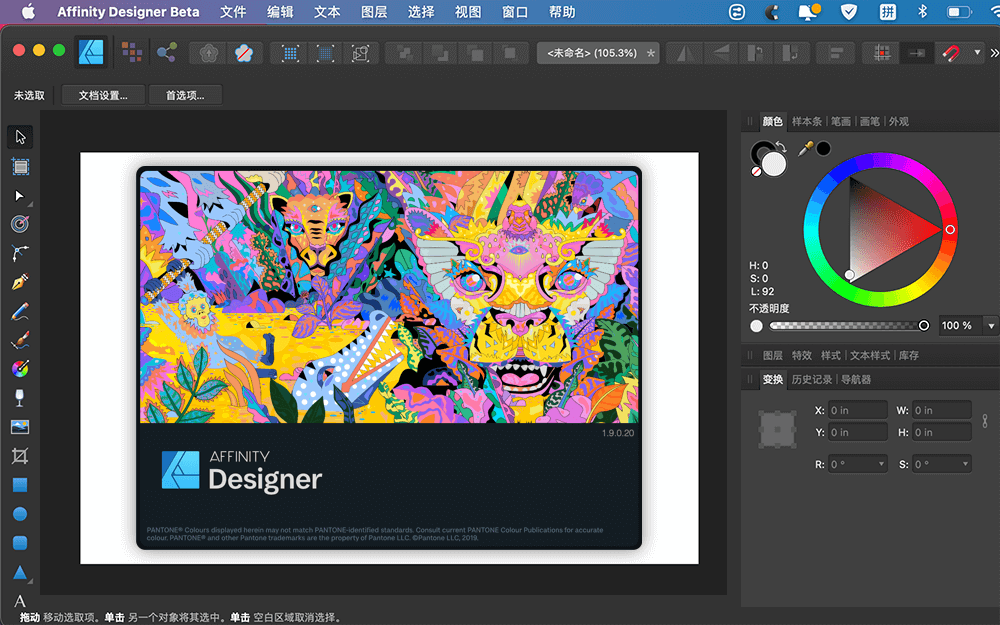Select the Ellipse shape tool
This screenshot has height=625, width=1000.
20,513
